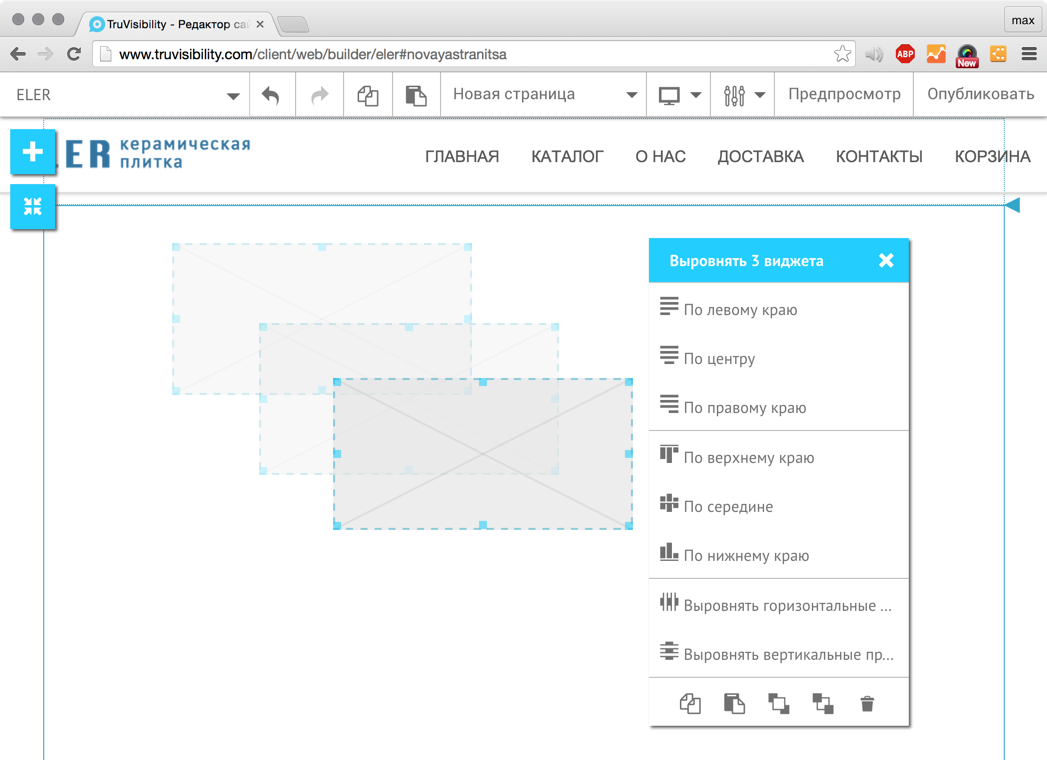Open the Новая страница page dropdown
The image size is (1047, 760).
click(x=544, y=95)
